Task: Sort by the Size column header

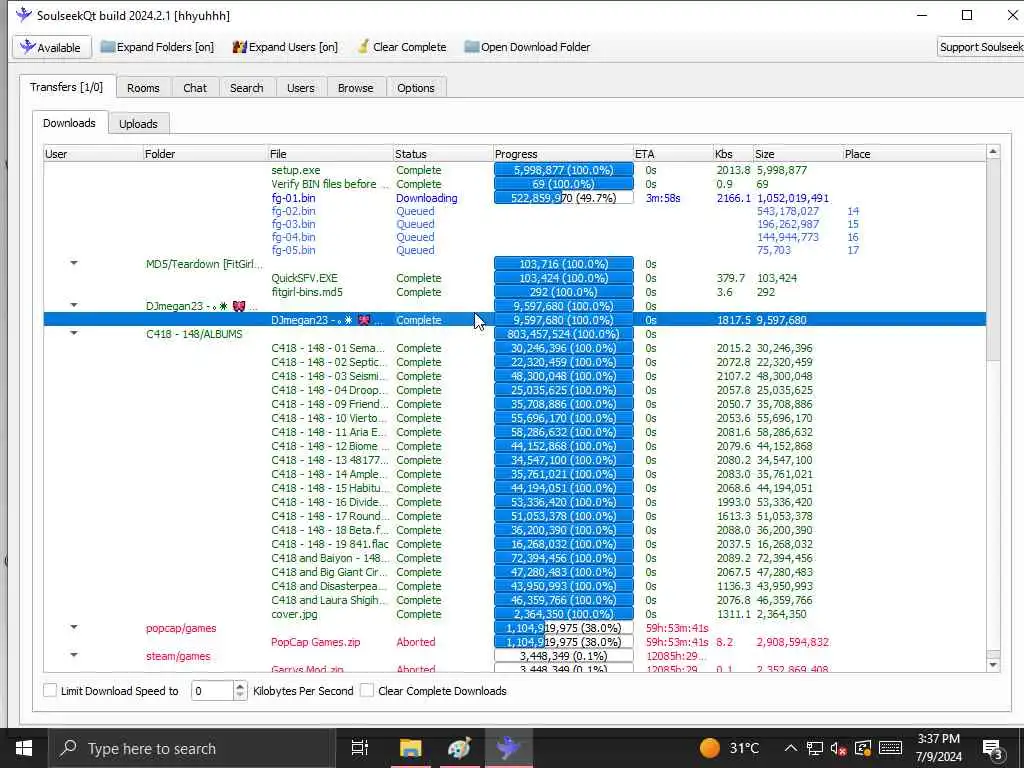Action: 798,154
